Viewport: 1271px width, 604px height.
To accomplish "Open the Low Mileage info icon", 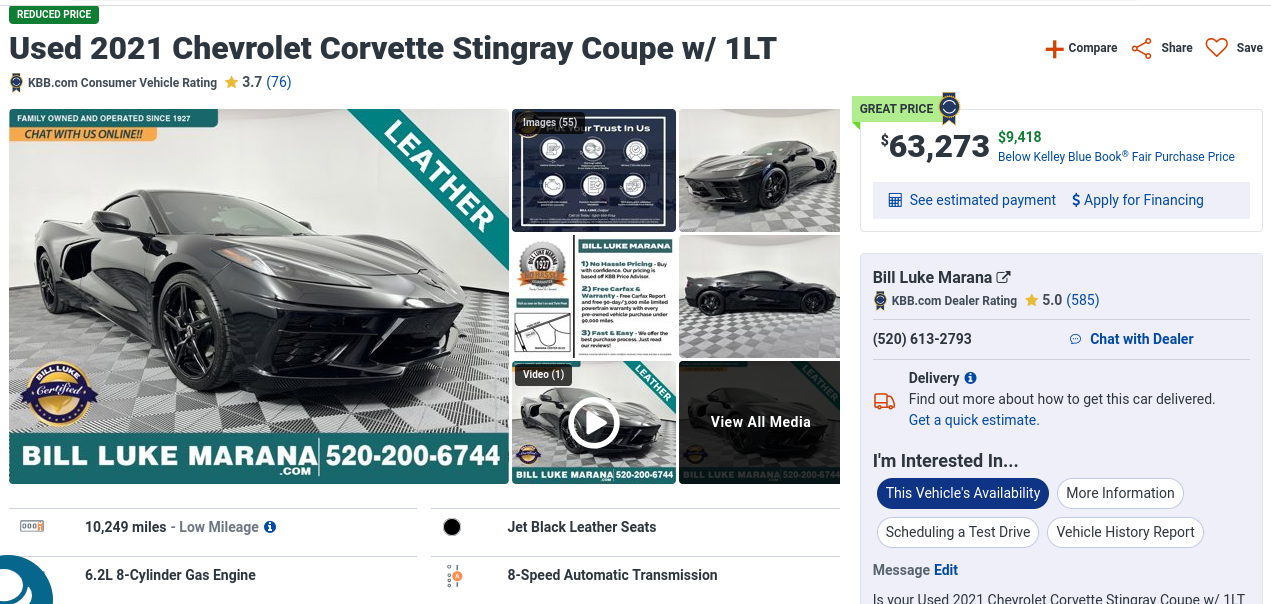I will pyautogui.click(x=270, y=527).
